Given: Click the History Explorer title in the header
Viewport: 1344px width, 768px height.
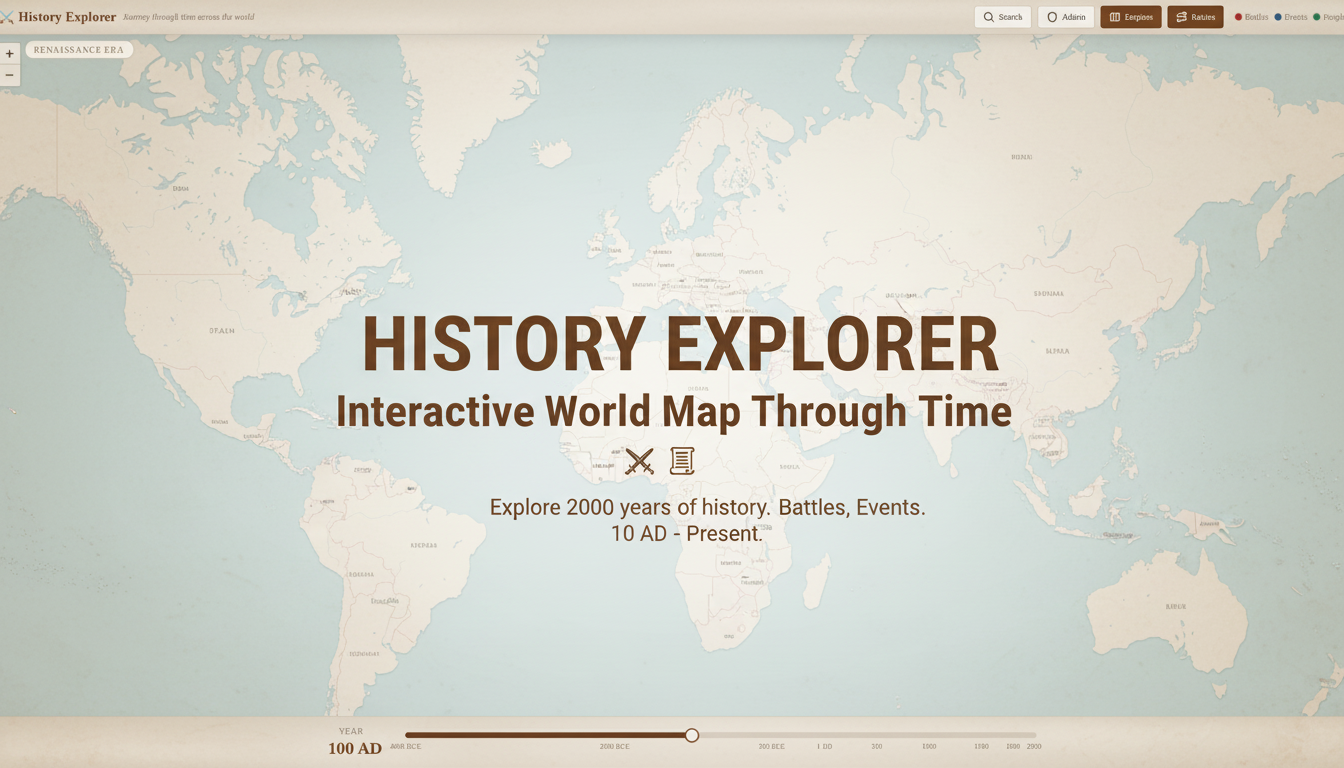Looking at the screenshot, I should pos(67,17).
